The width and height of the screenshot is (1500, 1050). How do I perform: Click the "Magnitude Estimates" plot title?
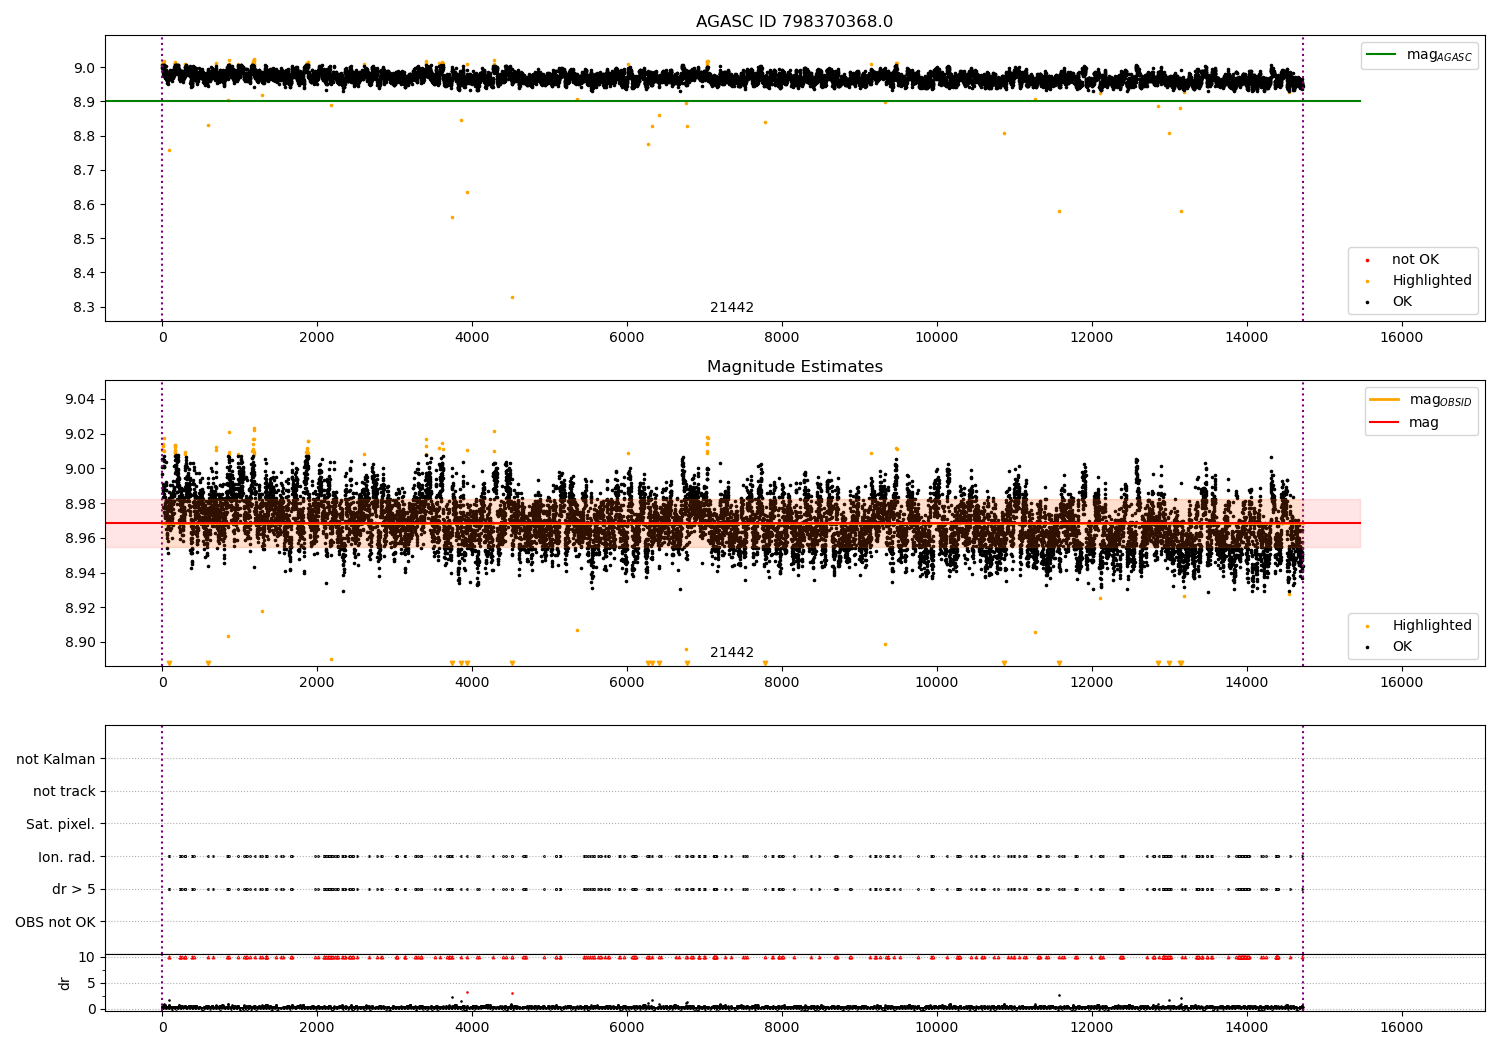coord(794,367)
